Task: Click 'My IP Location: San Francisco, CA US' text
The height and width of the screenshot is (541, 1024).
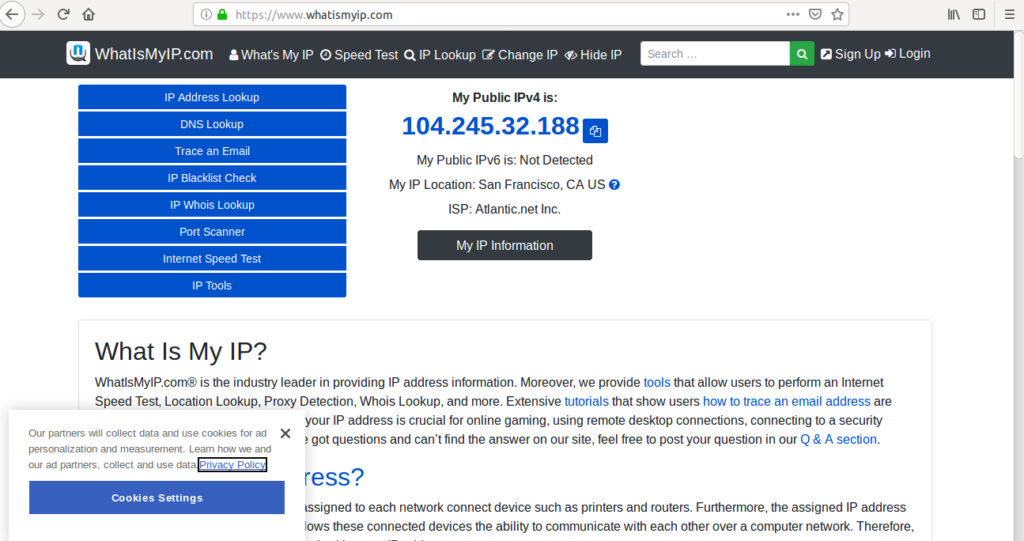Action: point(497,185)
